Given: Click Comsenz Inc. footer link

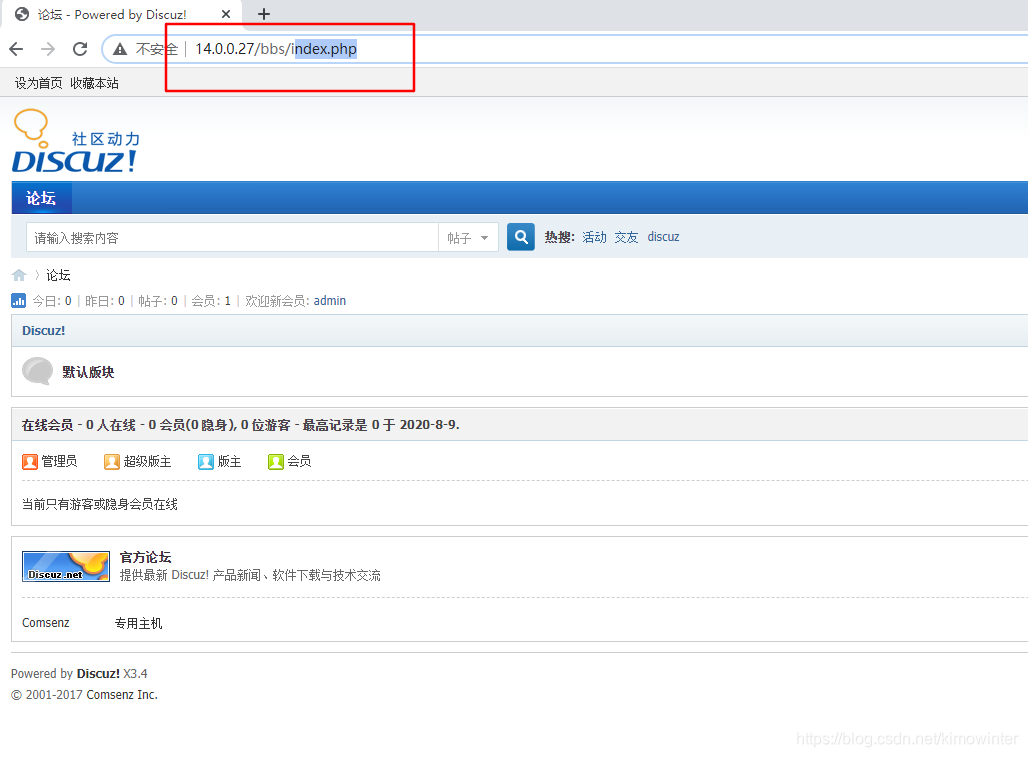Looking at the screenshot, I should click(122, 695).
